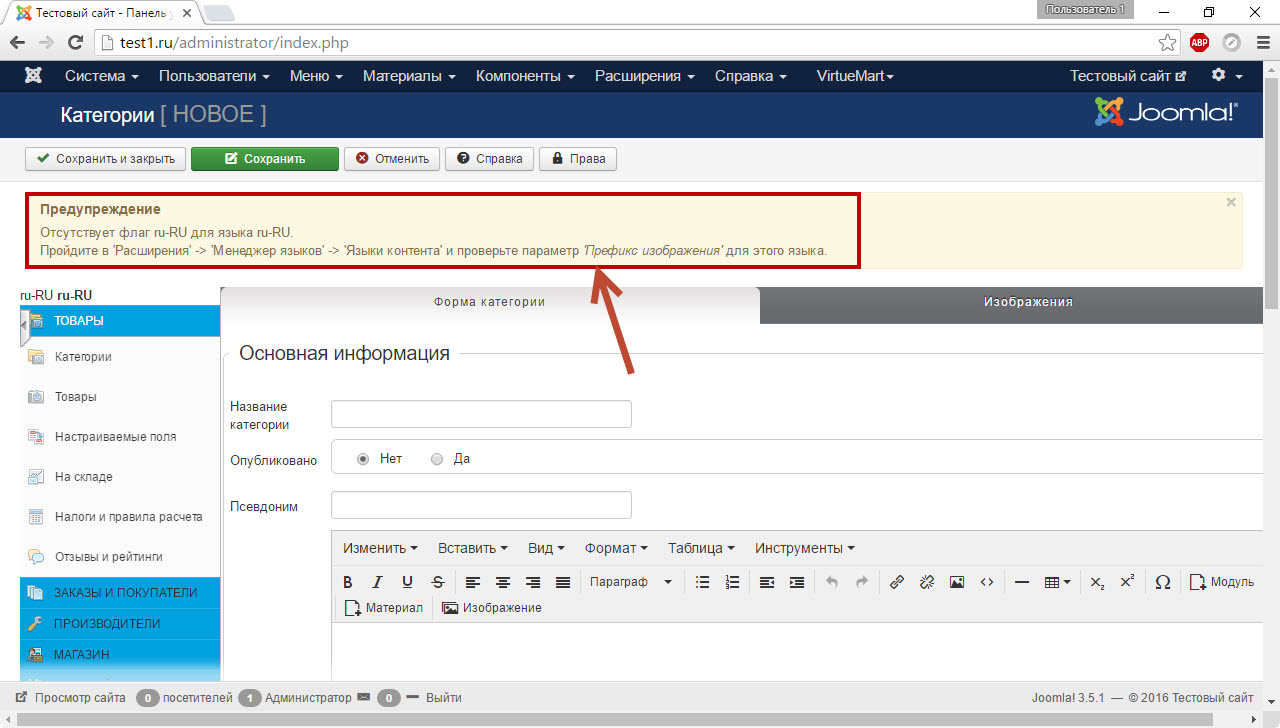Image resolution: width=1280 pixels, height=728 pixels.
Task: Select the underline icon
Action: pyautogui.click(x=408, y=581)
